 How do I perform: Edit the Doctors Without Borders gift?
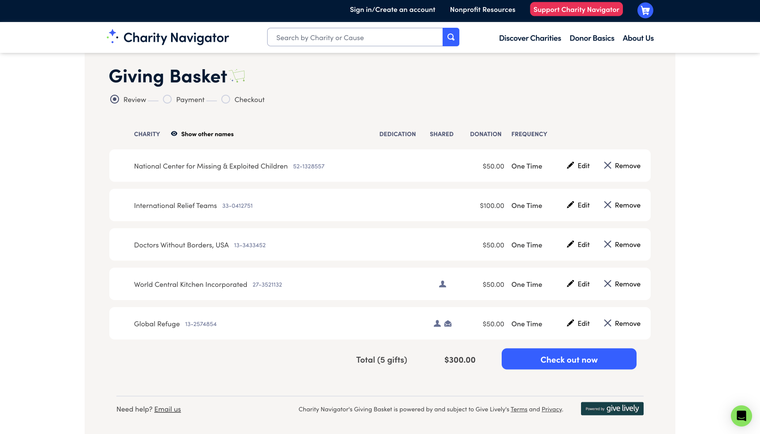(x=578, y=244)
